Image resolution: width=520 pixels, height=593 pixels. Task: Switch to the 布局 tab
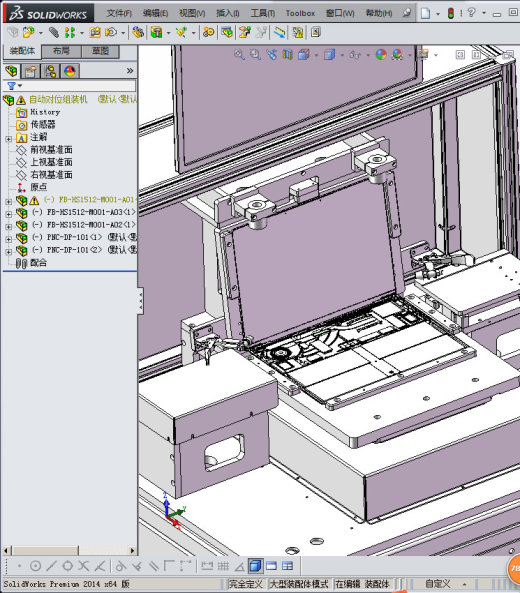(x=61, y=51)
